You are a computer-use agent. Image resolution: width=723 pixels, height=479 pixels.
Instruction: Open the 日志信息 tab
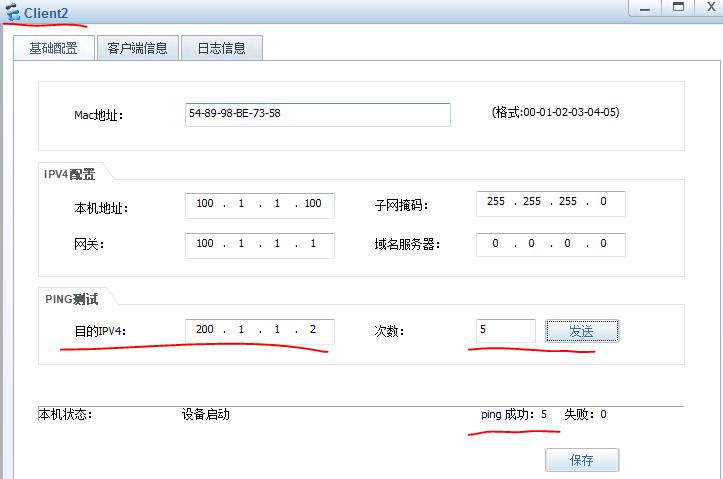click(x=221, y=48)
